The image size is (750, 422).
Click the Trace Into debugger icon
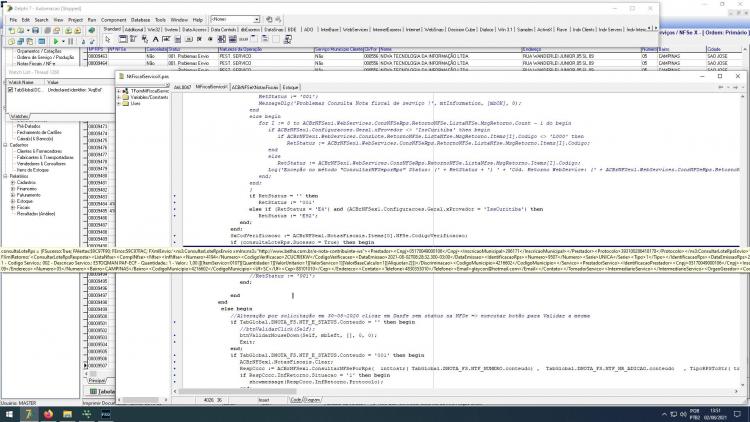(83, 42)
